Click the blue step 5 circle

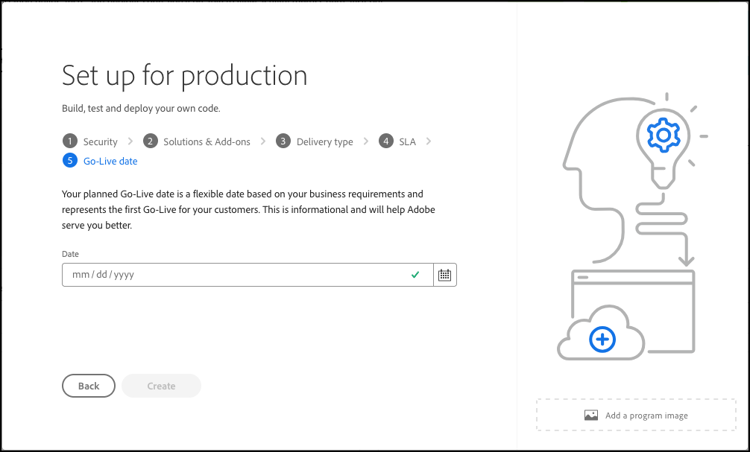pos(70,160)
